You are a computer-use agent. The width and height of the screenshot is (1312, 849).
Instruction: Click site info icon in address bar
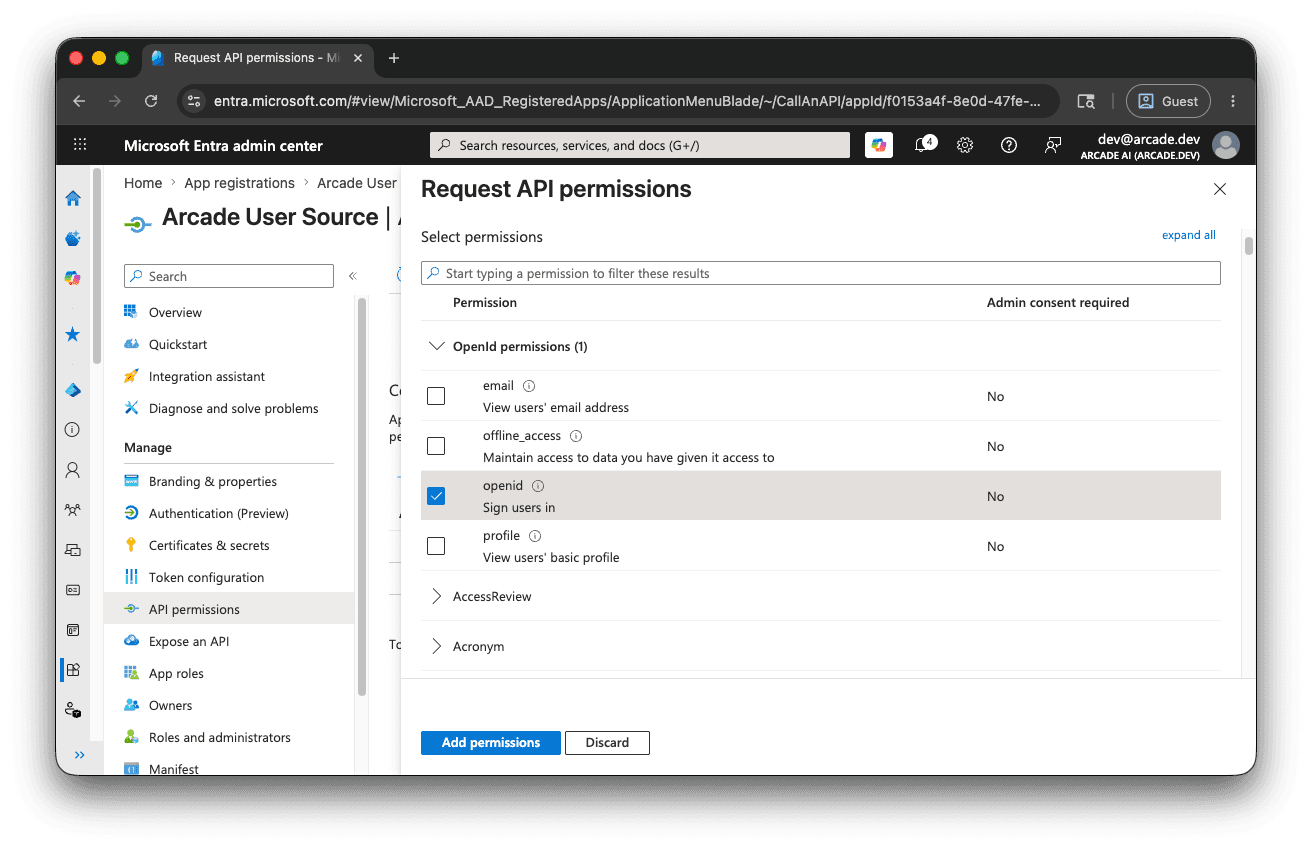pos(195,101)
